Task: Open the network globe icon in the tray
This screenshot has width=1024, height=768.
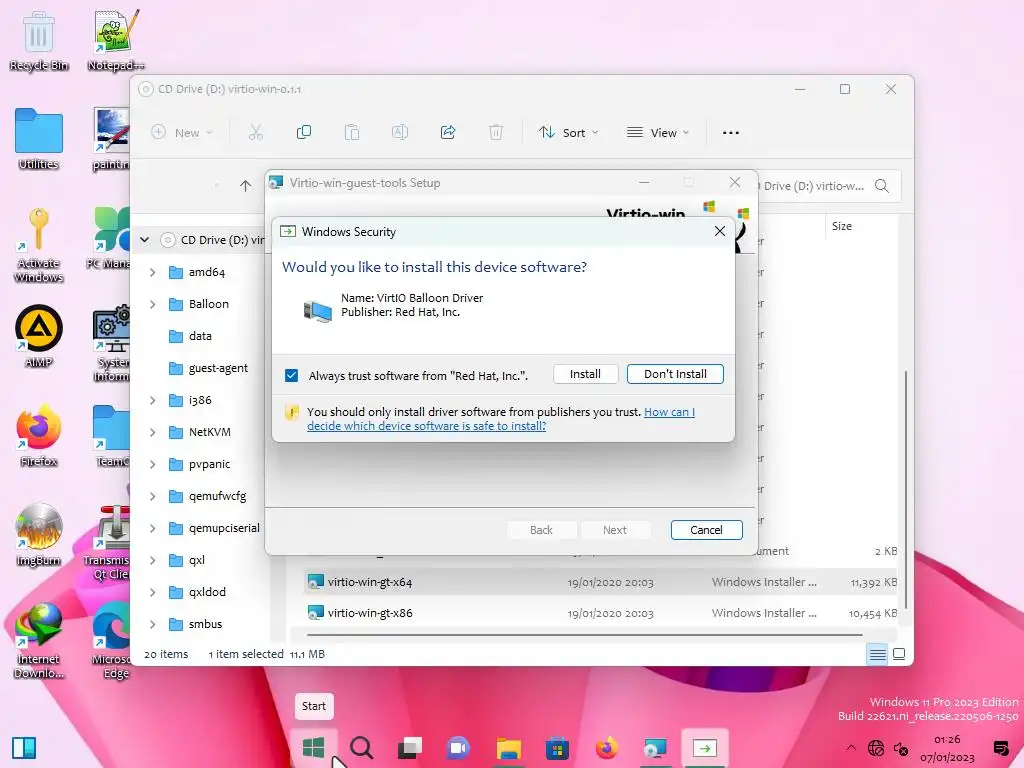Action: point(876,748)
